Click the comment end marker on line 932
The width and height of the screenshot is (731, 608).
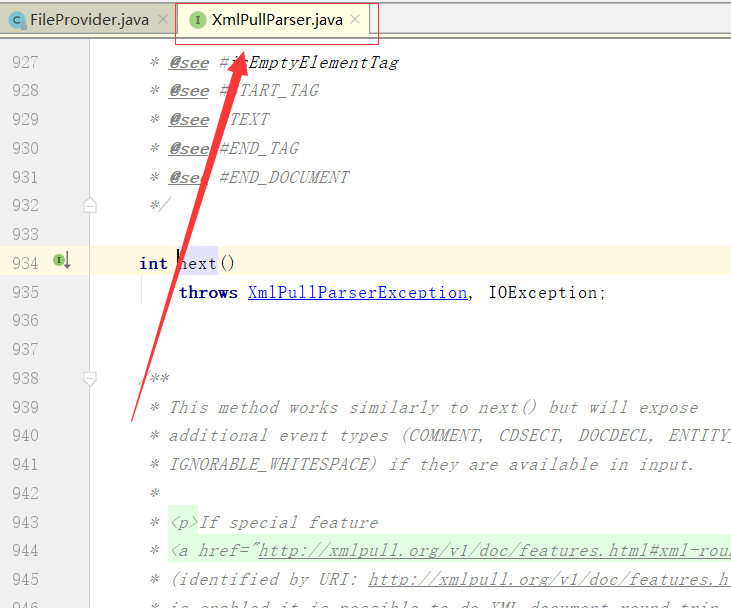[160, 206]
